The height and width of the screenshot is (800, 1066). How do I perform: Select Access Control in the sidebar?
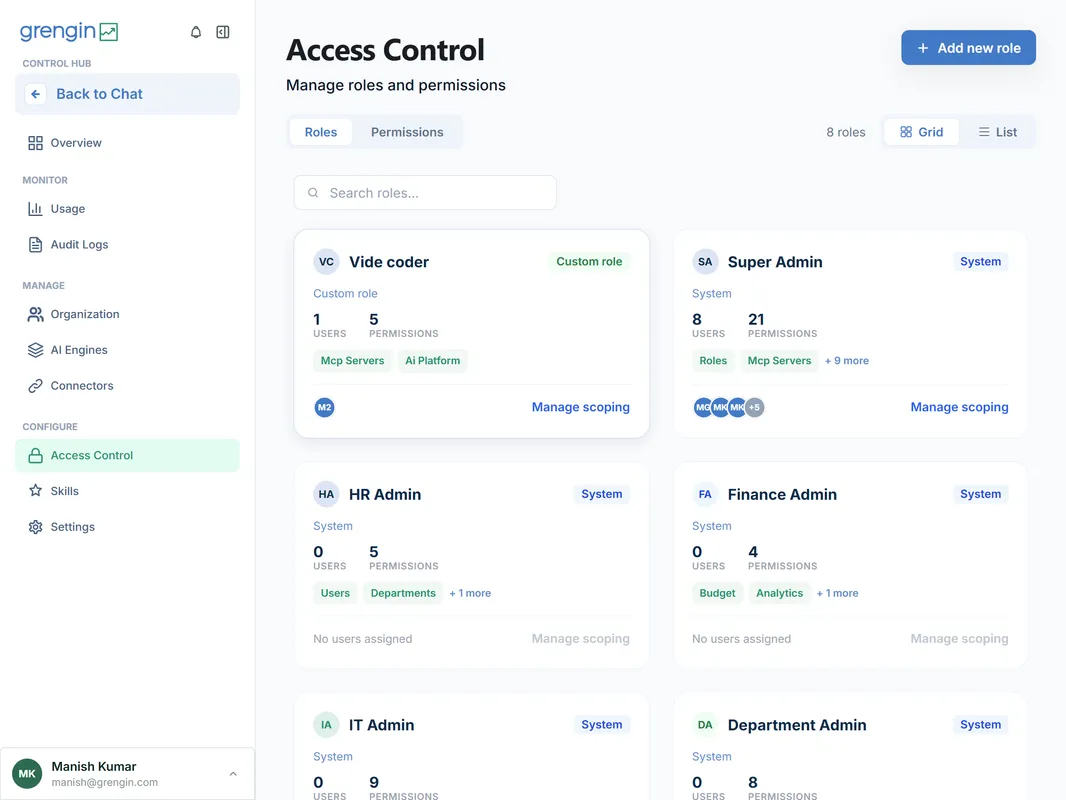[127, 455]
